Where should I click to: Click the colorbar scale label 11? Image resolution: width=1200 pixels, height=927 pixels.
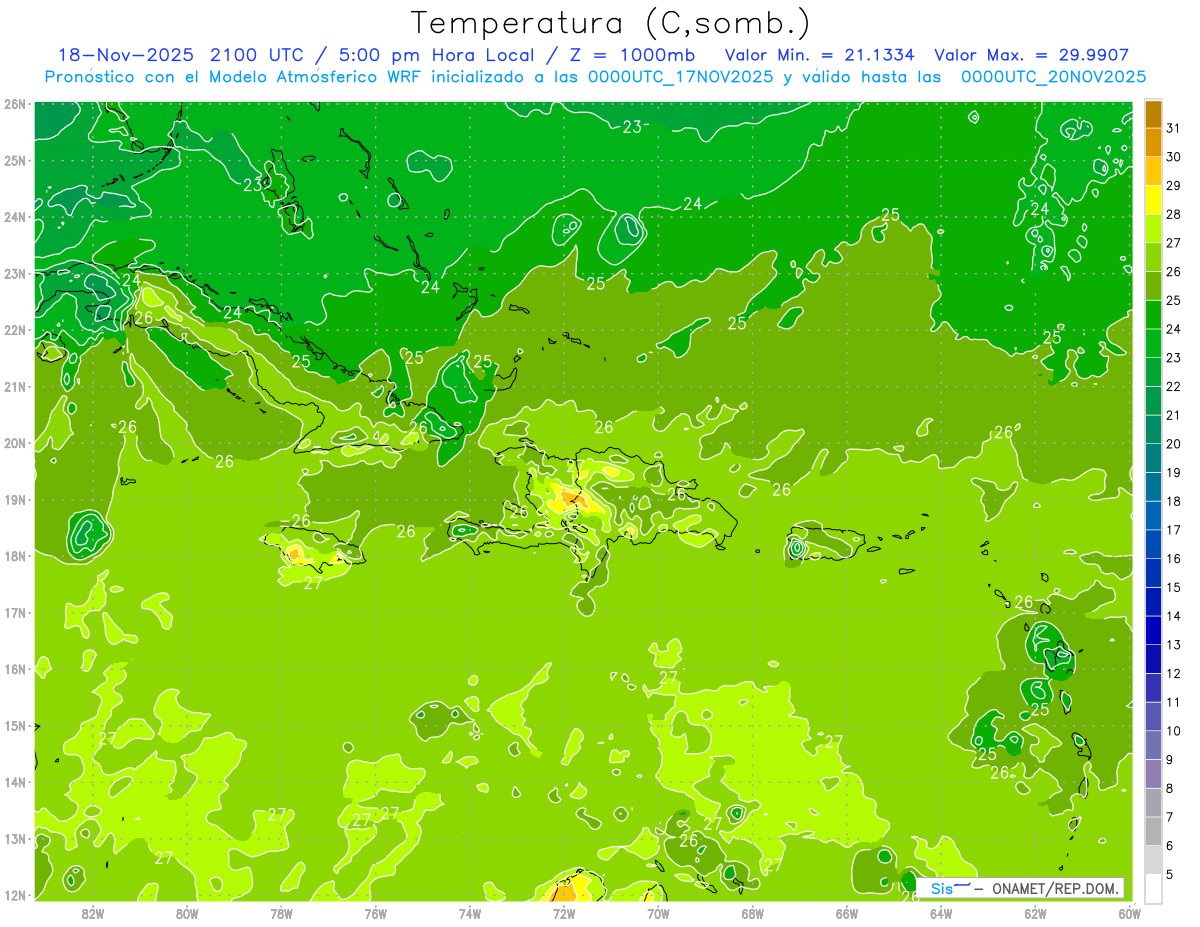(x=1173, y=702)
